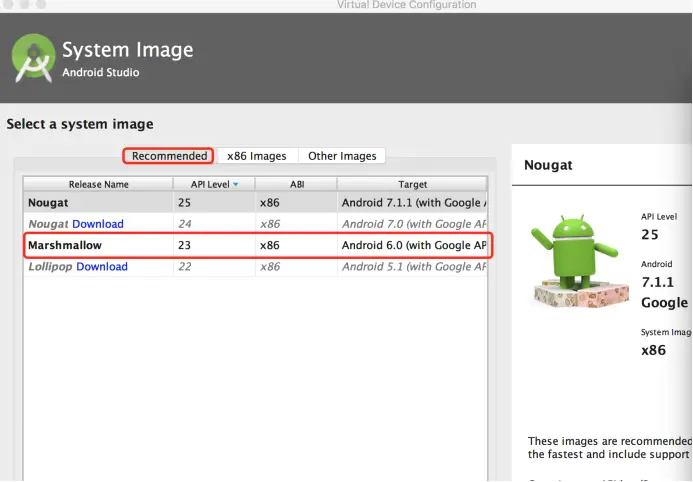Click the ABI column header
Screen dimensions: 693x482
click(297, 184)
